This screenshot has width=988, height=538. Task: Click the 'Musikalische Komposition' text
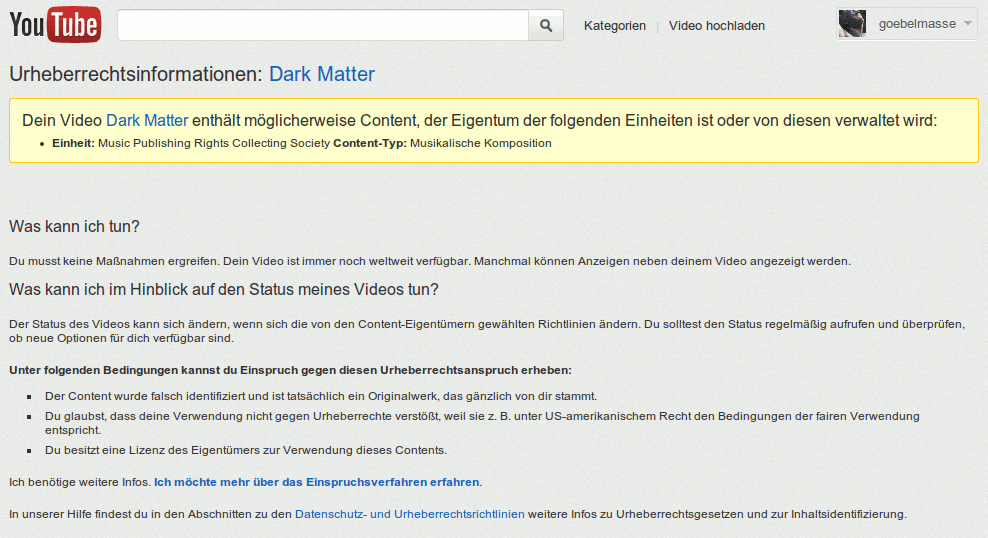(x=481, y=143)
